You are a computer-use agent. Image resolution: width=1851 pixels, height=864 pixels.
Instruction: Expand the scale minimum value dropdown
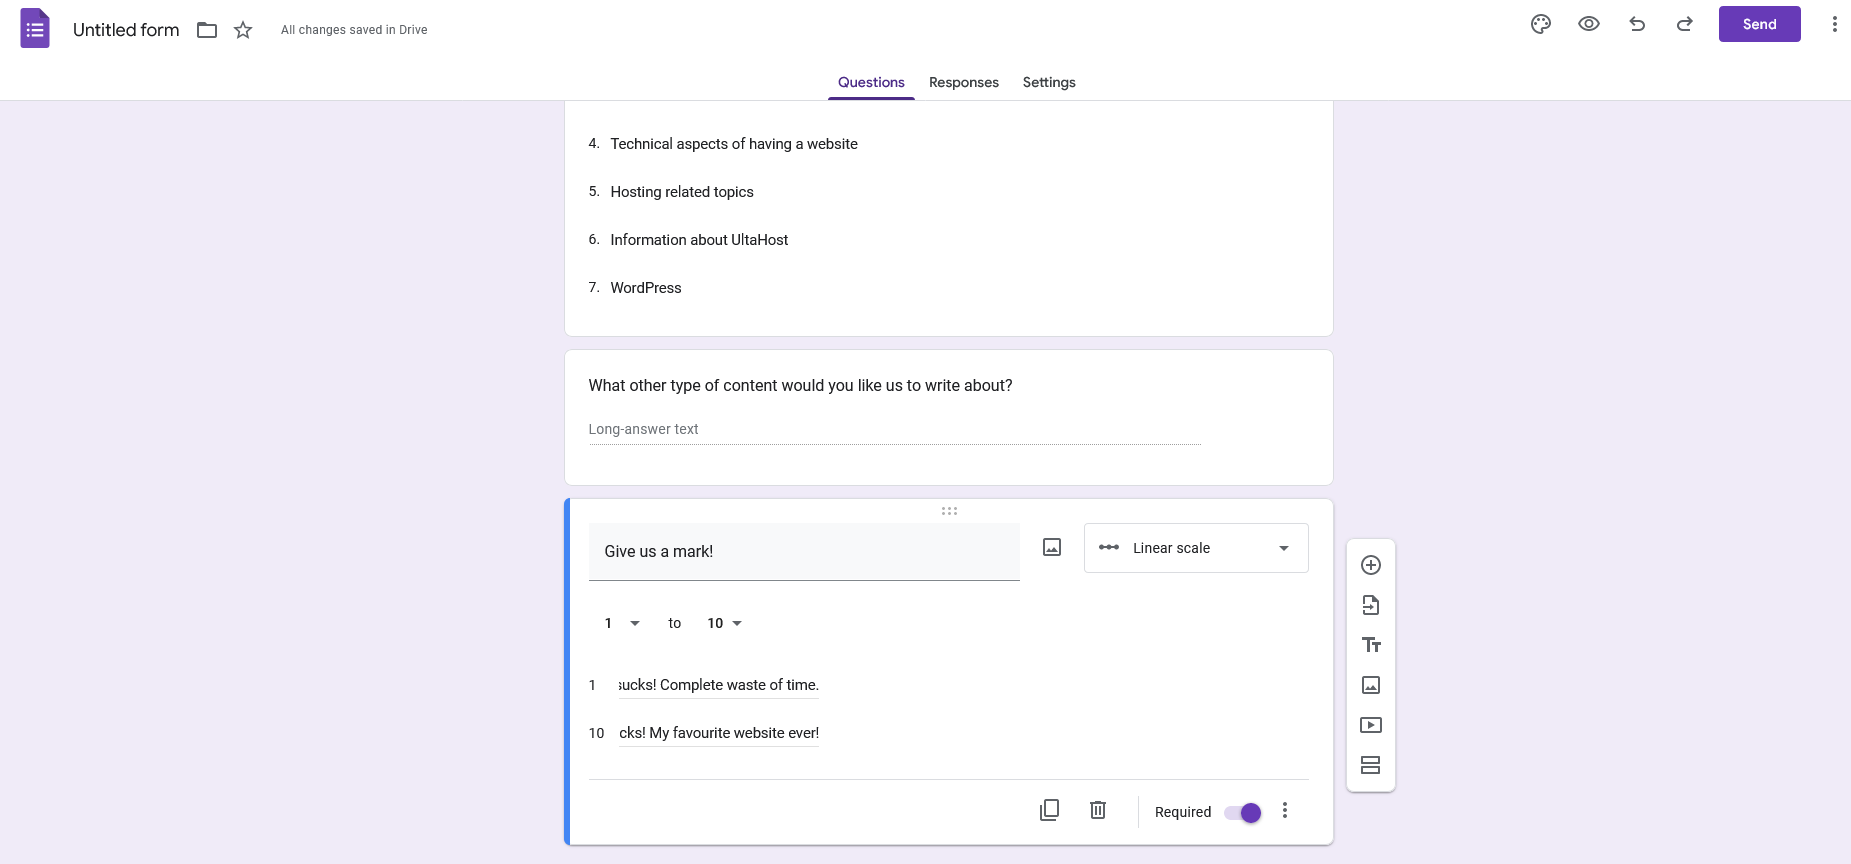pos(622,623)
